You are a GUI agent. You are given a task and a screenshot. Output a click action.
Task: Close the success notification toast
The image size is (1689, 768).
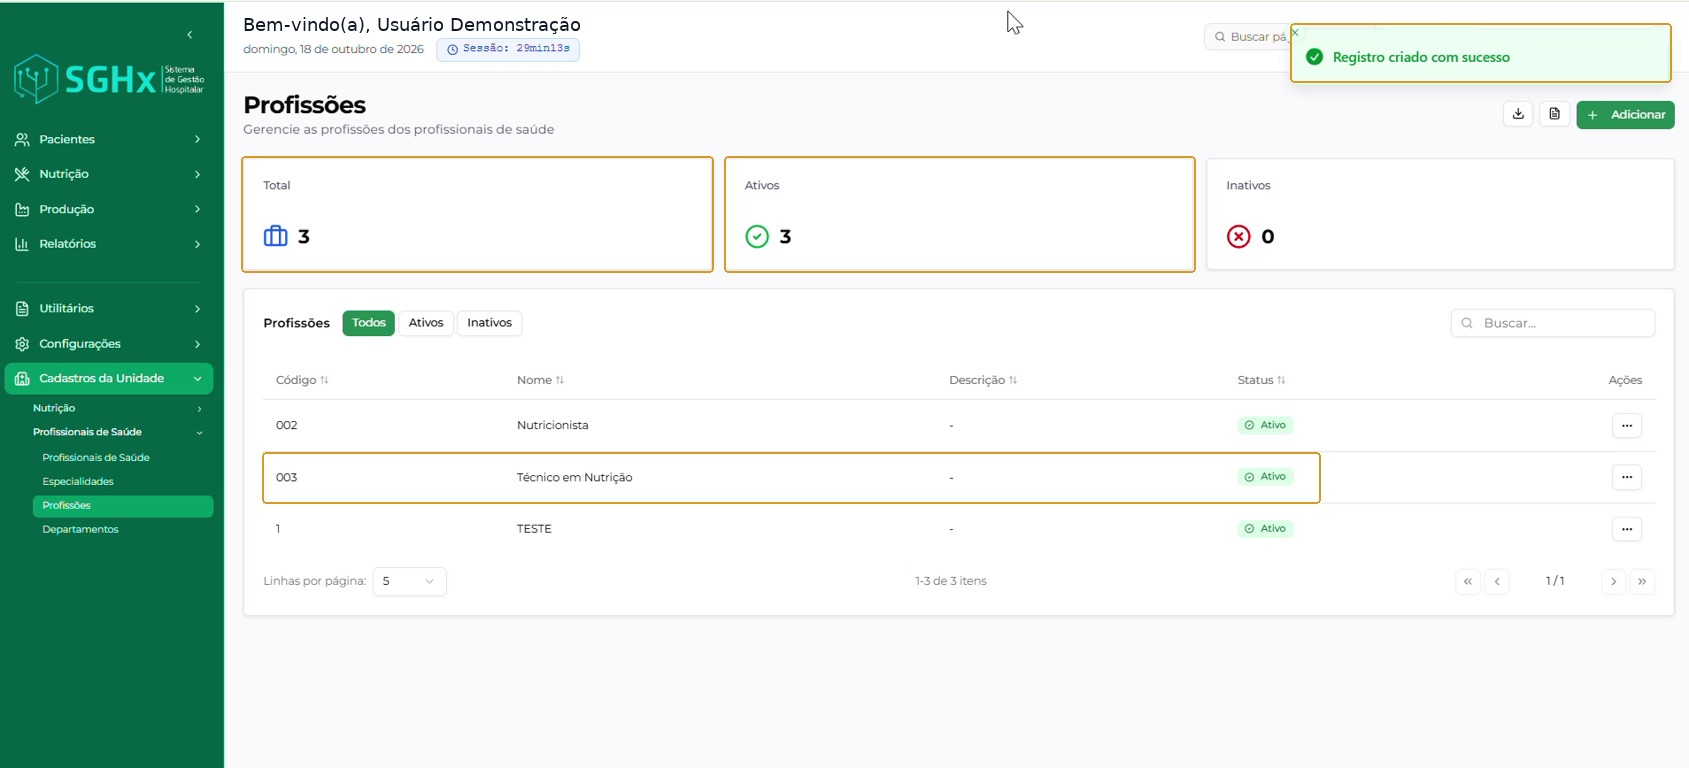pyautogui.click(x=1295, y=33)
